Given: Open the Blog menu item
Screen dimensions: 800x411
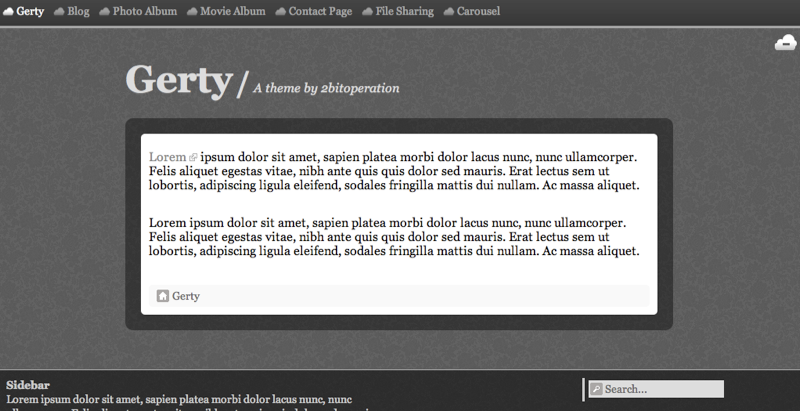Looking at the screenshot, I should tap(78, 12).
